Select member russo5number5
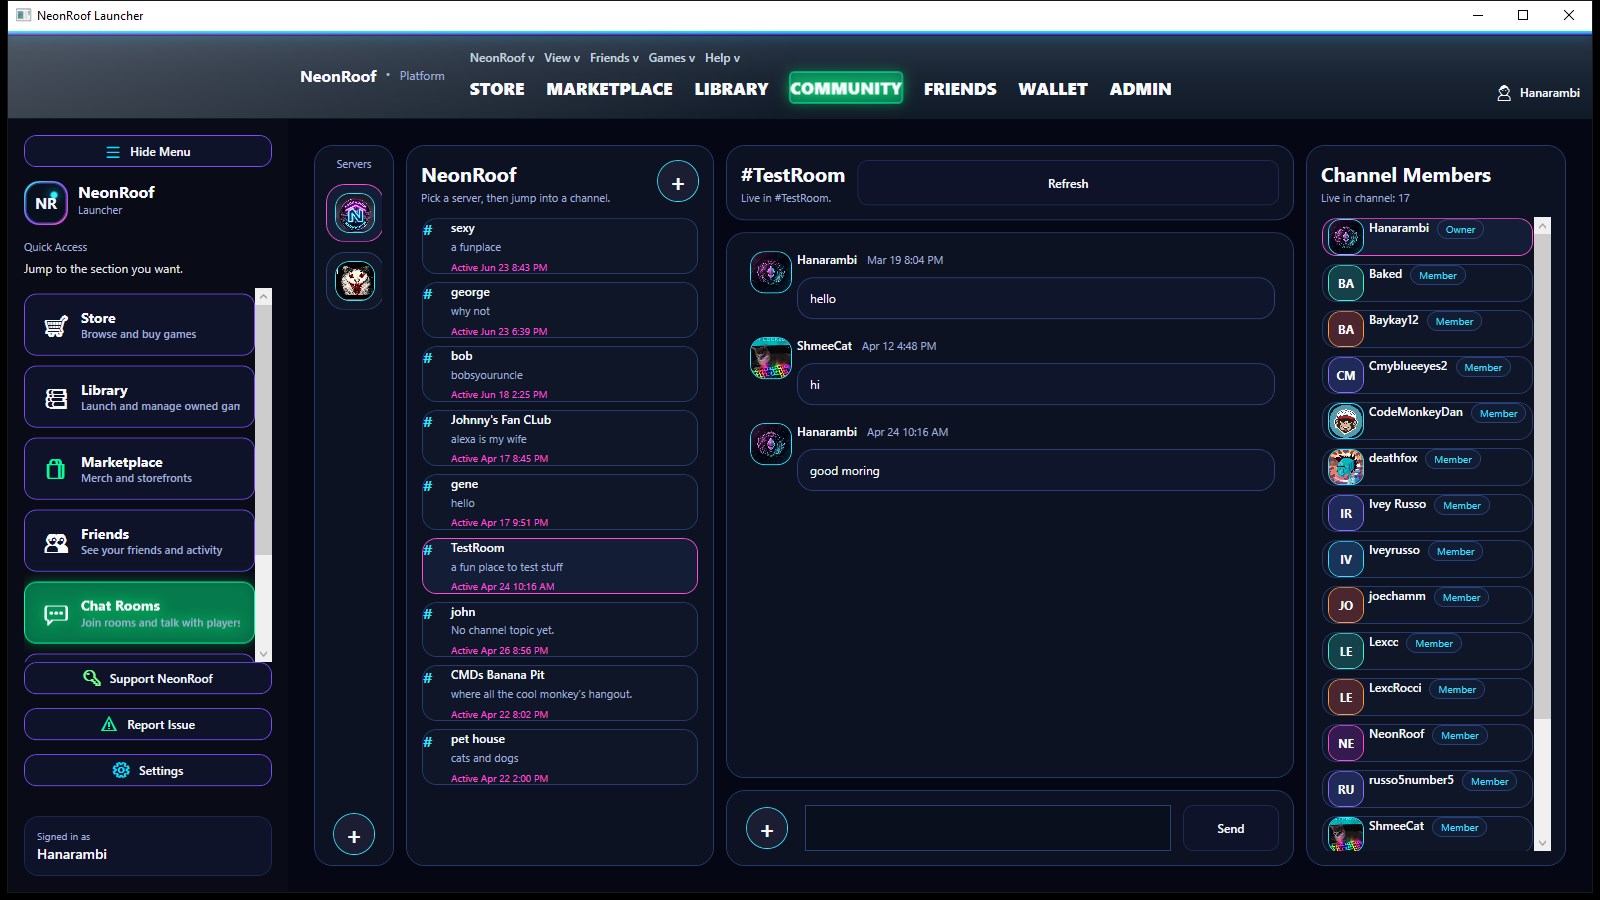 (x=1427, y=789)
